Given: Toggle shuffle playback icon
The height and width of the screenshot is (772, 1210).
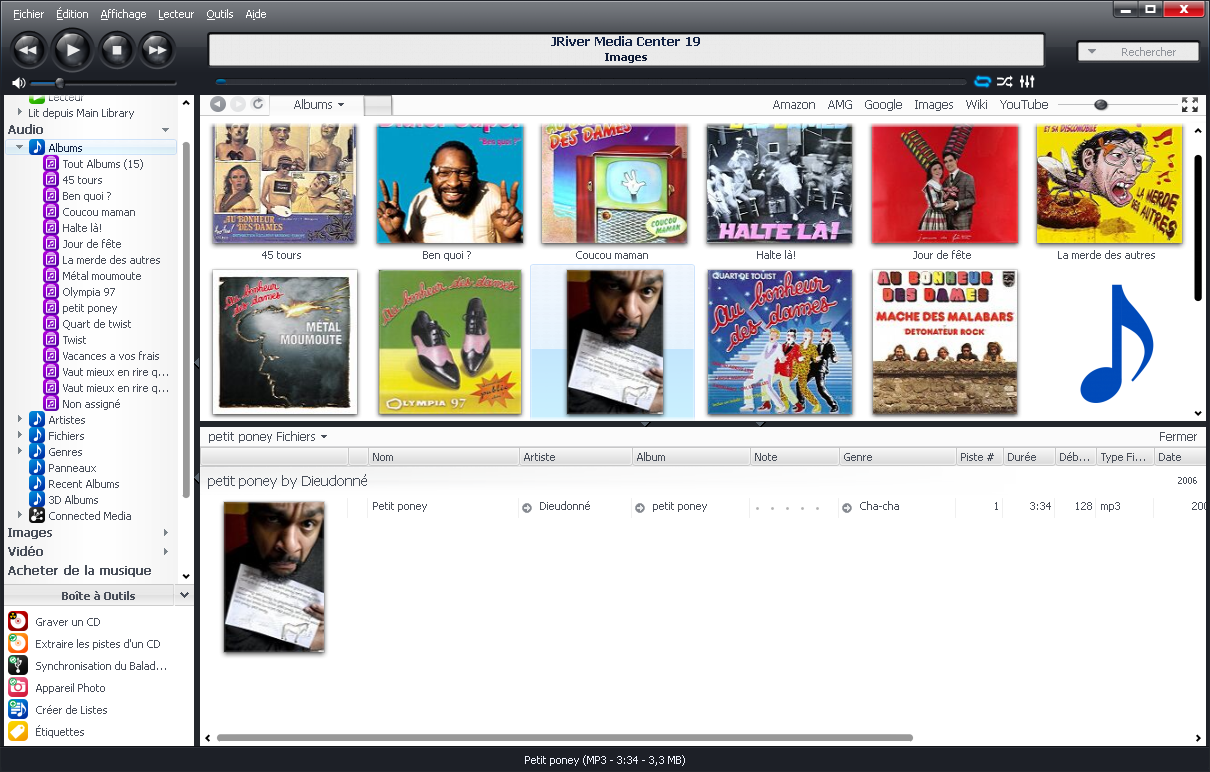Looking at the screenshot, I should [x=1004, y=82].
